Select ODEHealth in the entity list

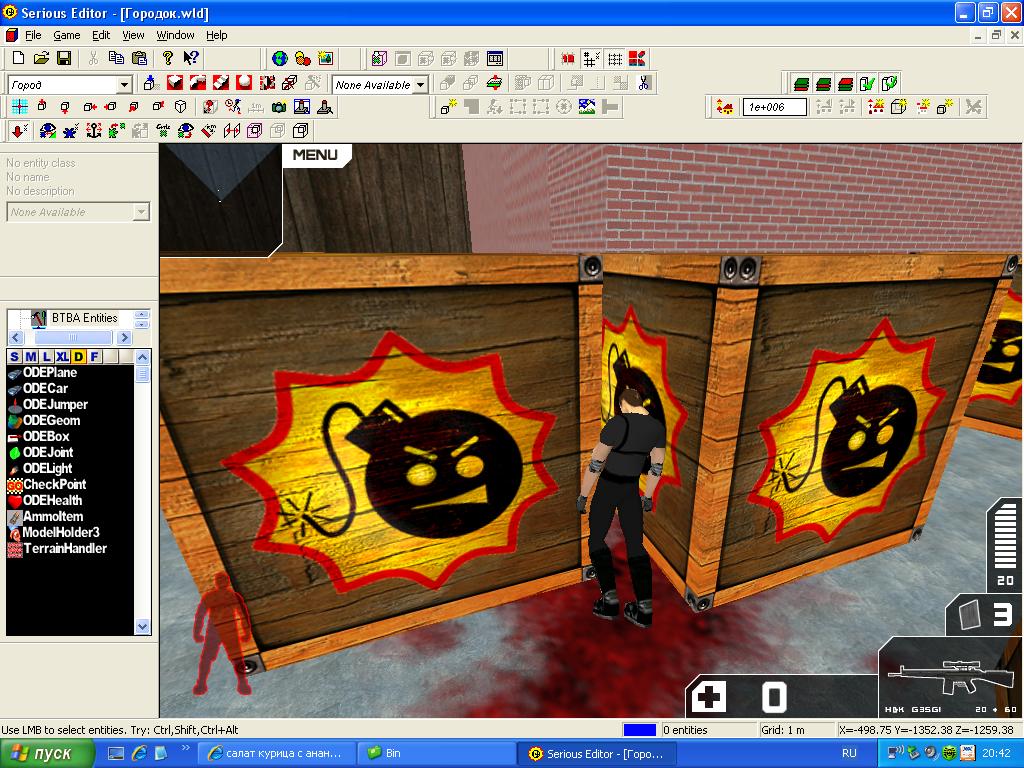tap(52, 500)
